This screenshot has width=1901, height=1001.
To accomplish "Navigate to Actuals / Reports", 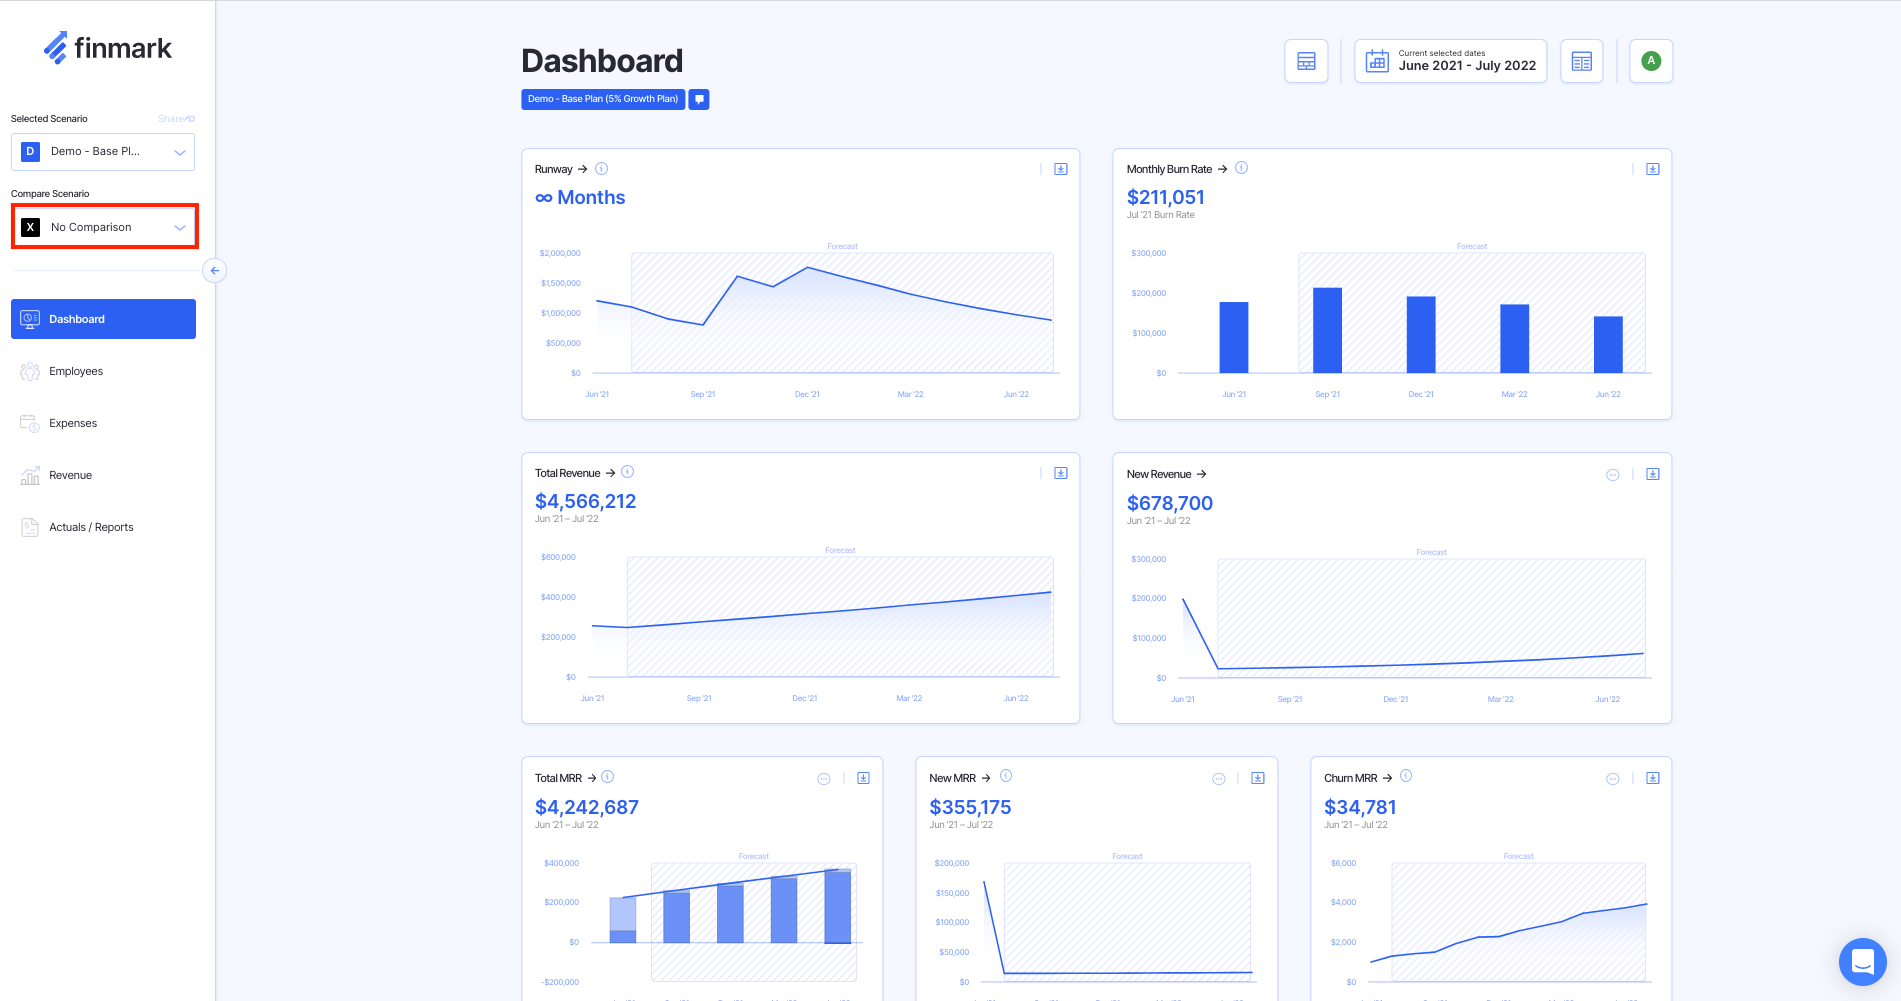I will pos(91,527).
